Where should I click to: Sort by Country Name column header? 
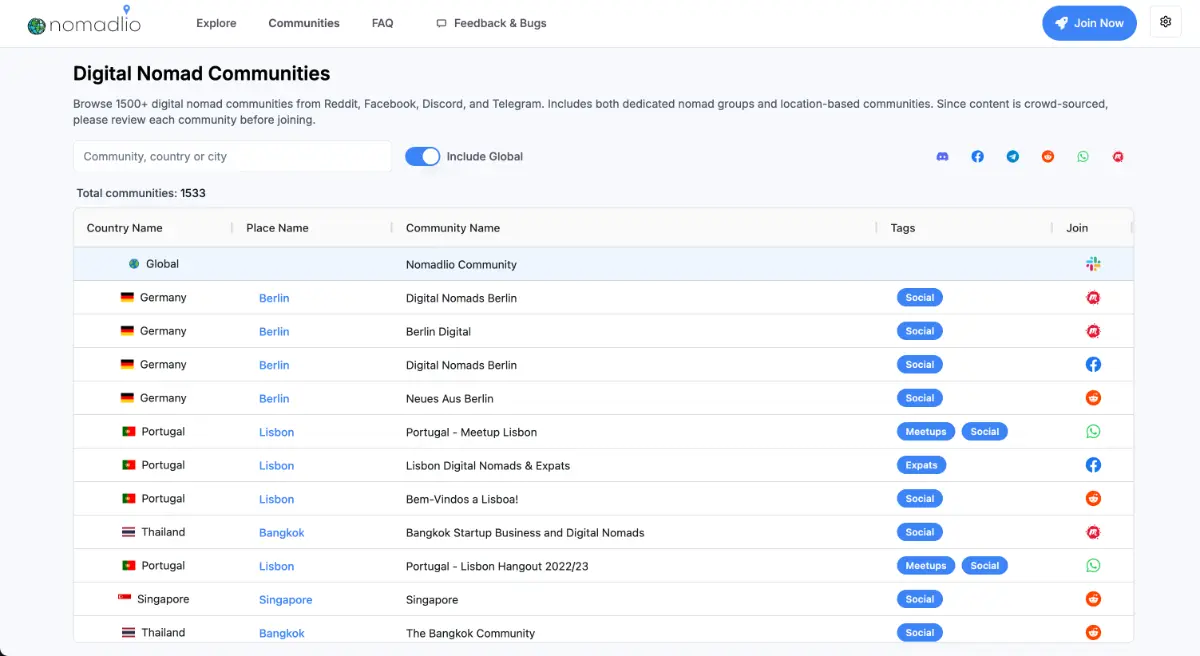point(125,228)
